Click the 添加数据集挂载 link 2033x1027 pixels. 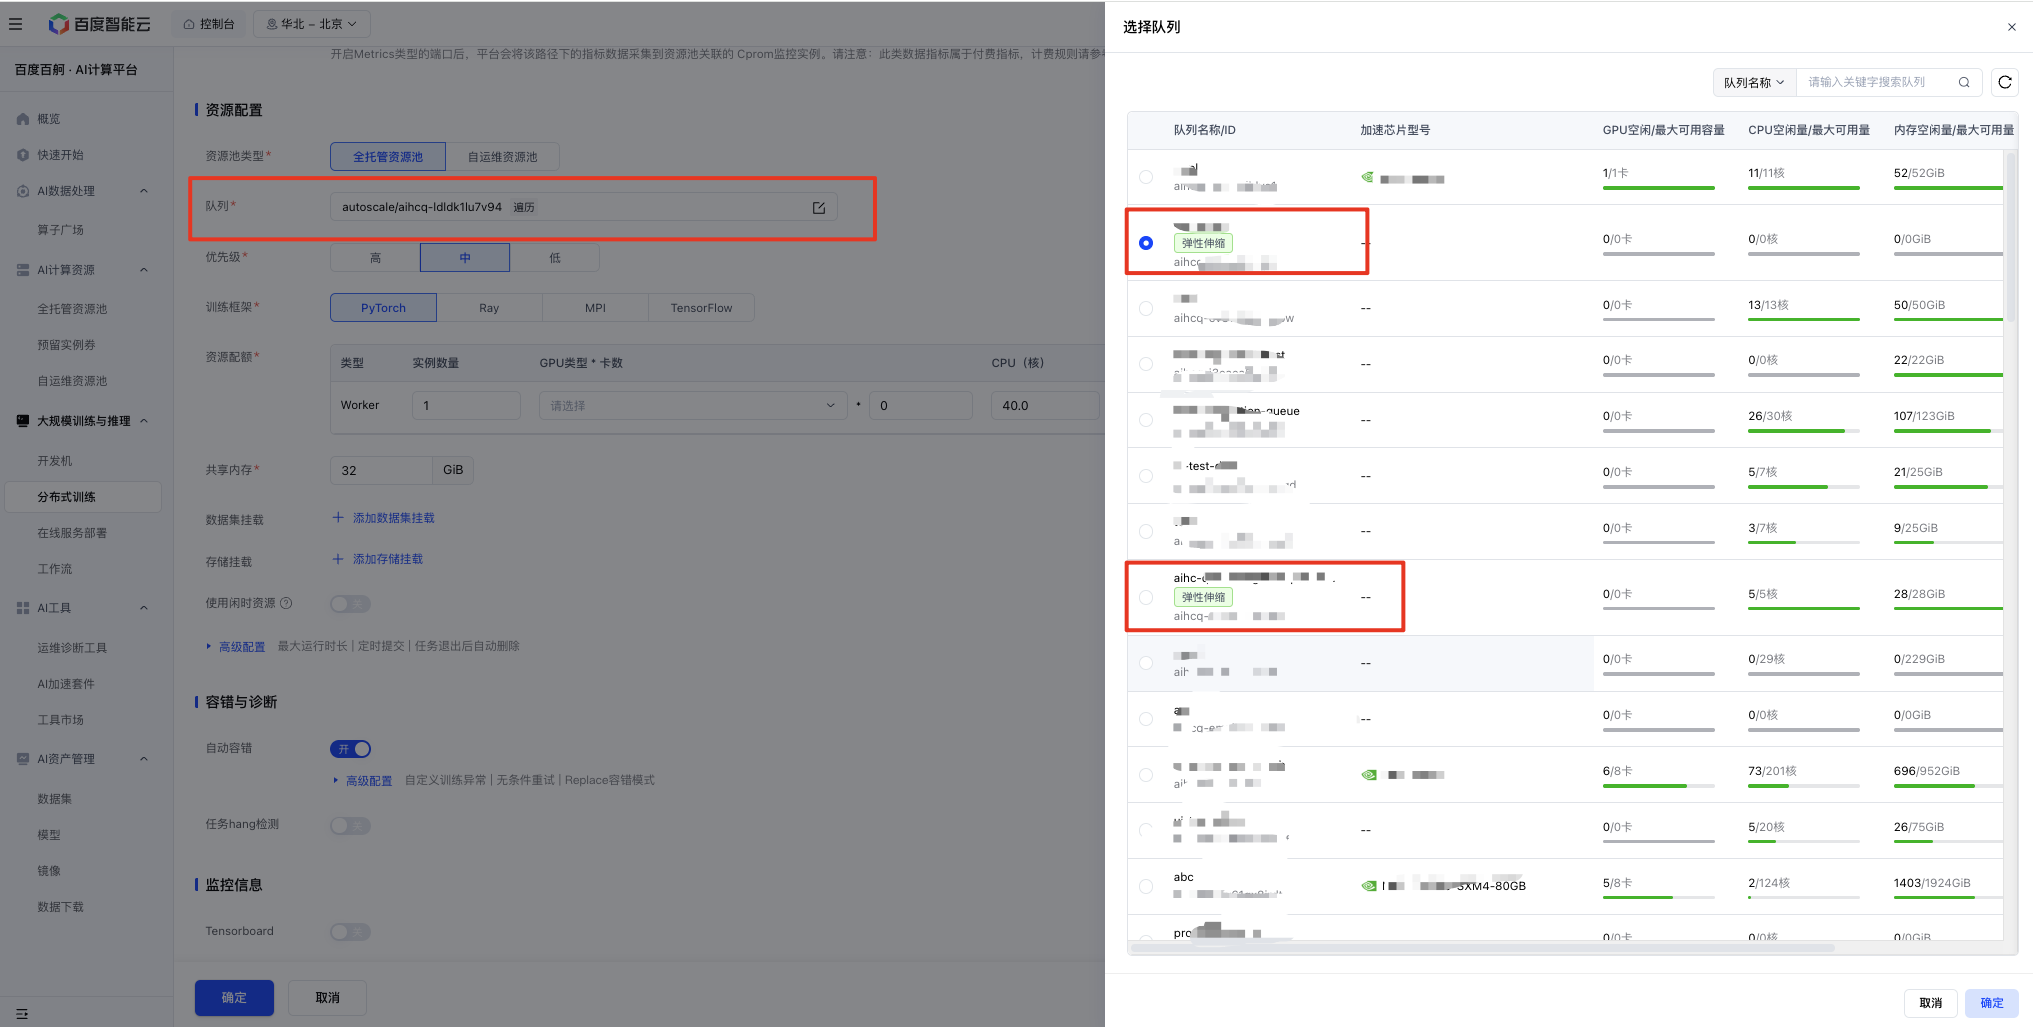pos(394,518)
